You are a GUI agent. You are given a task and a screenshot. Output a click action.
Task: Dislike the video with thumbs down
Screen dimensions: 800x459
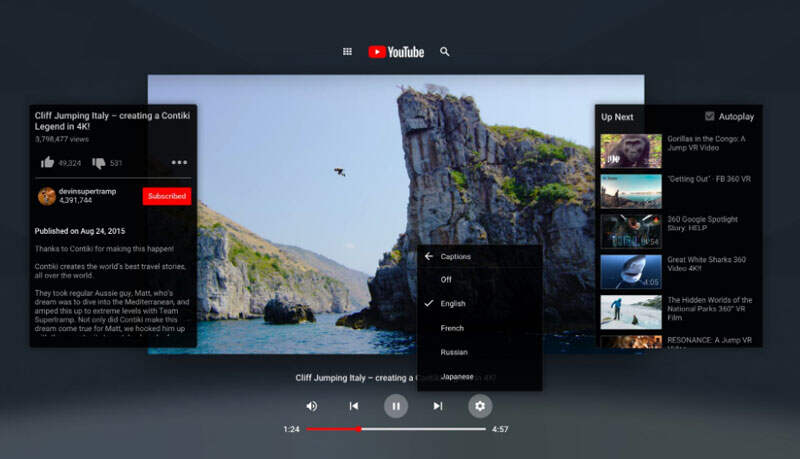point(99,163)
